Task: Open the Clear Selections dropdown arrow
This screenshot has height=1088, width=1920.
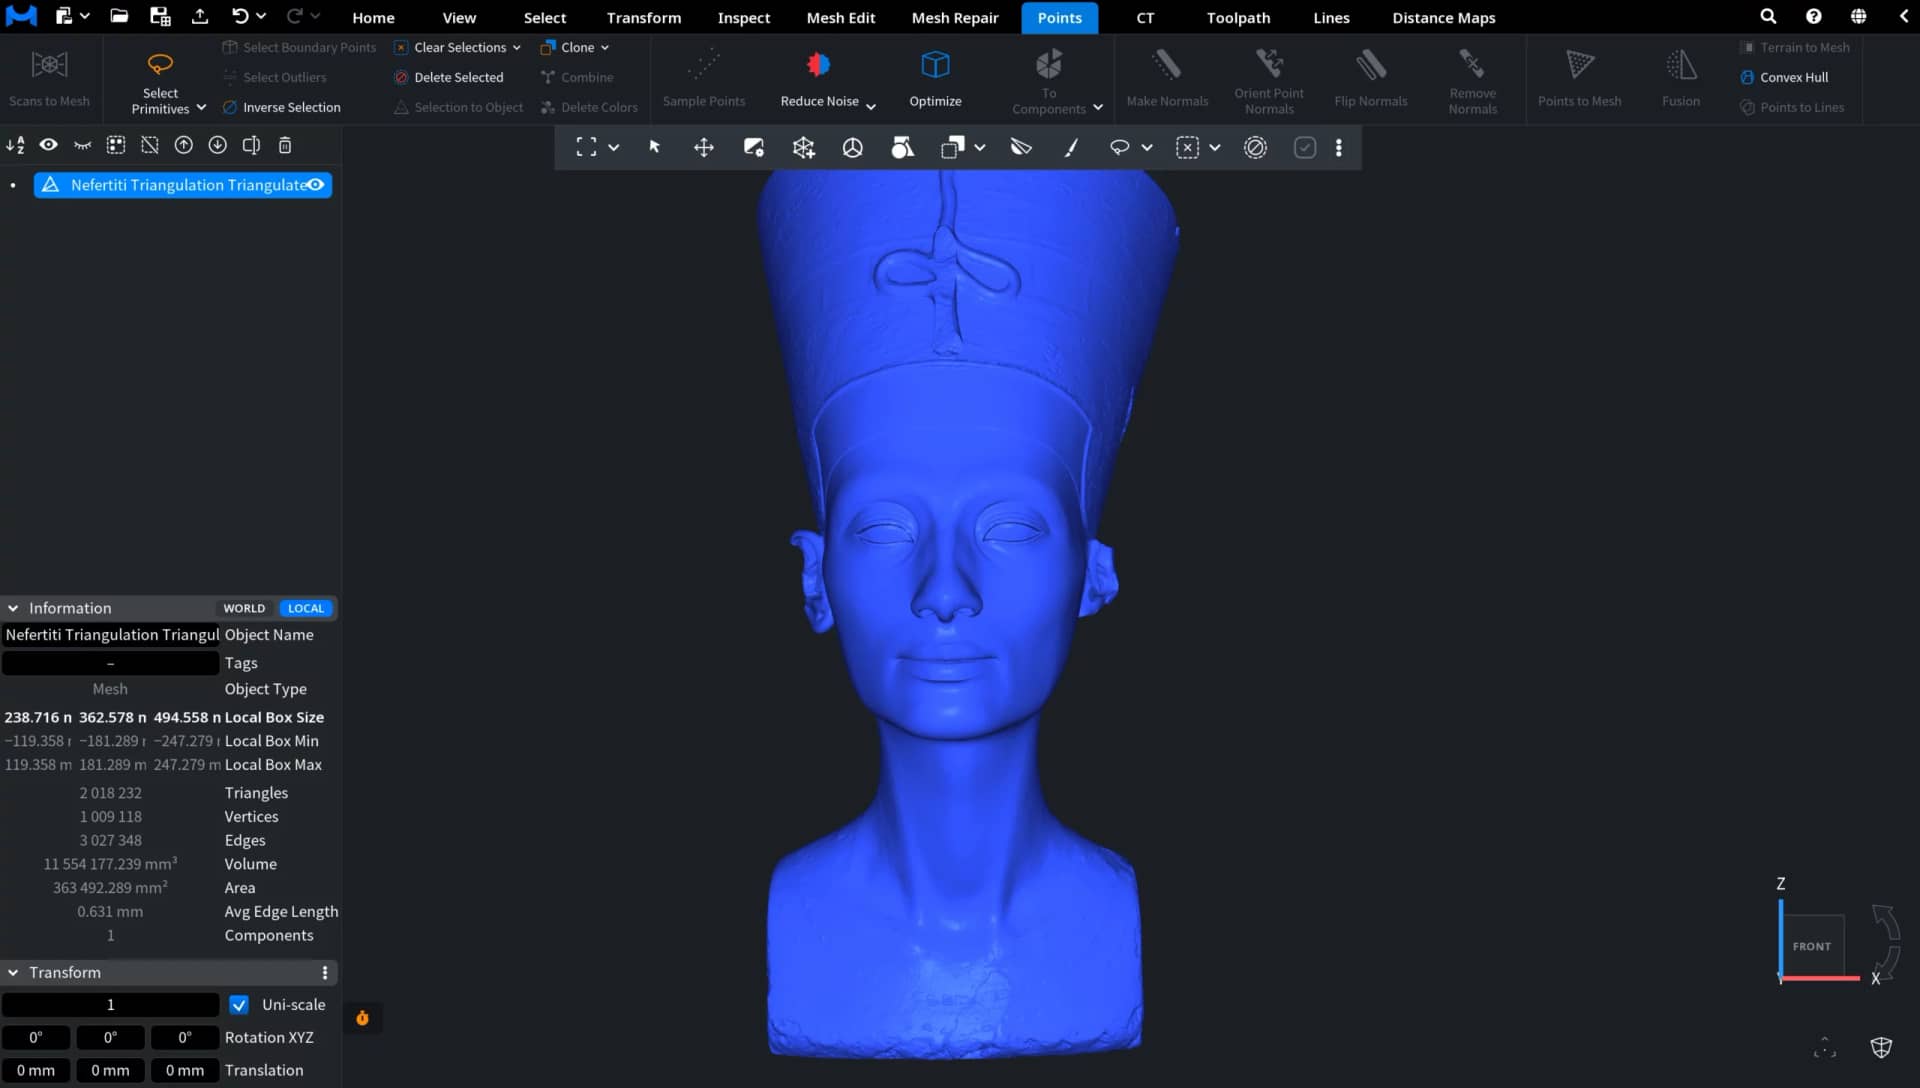Action: (517, 47)
